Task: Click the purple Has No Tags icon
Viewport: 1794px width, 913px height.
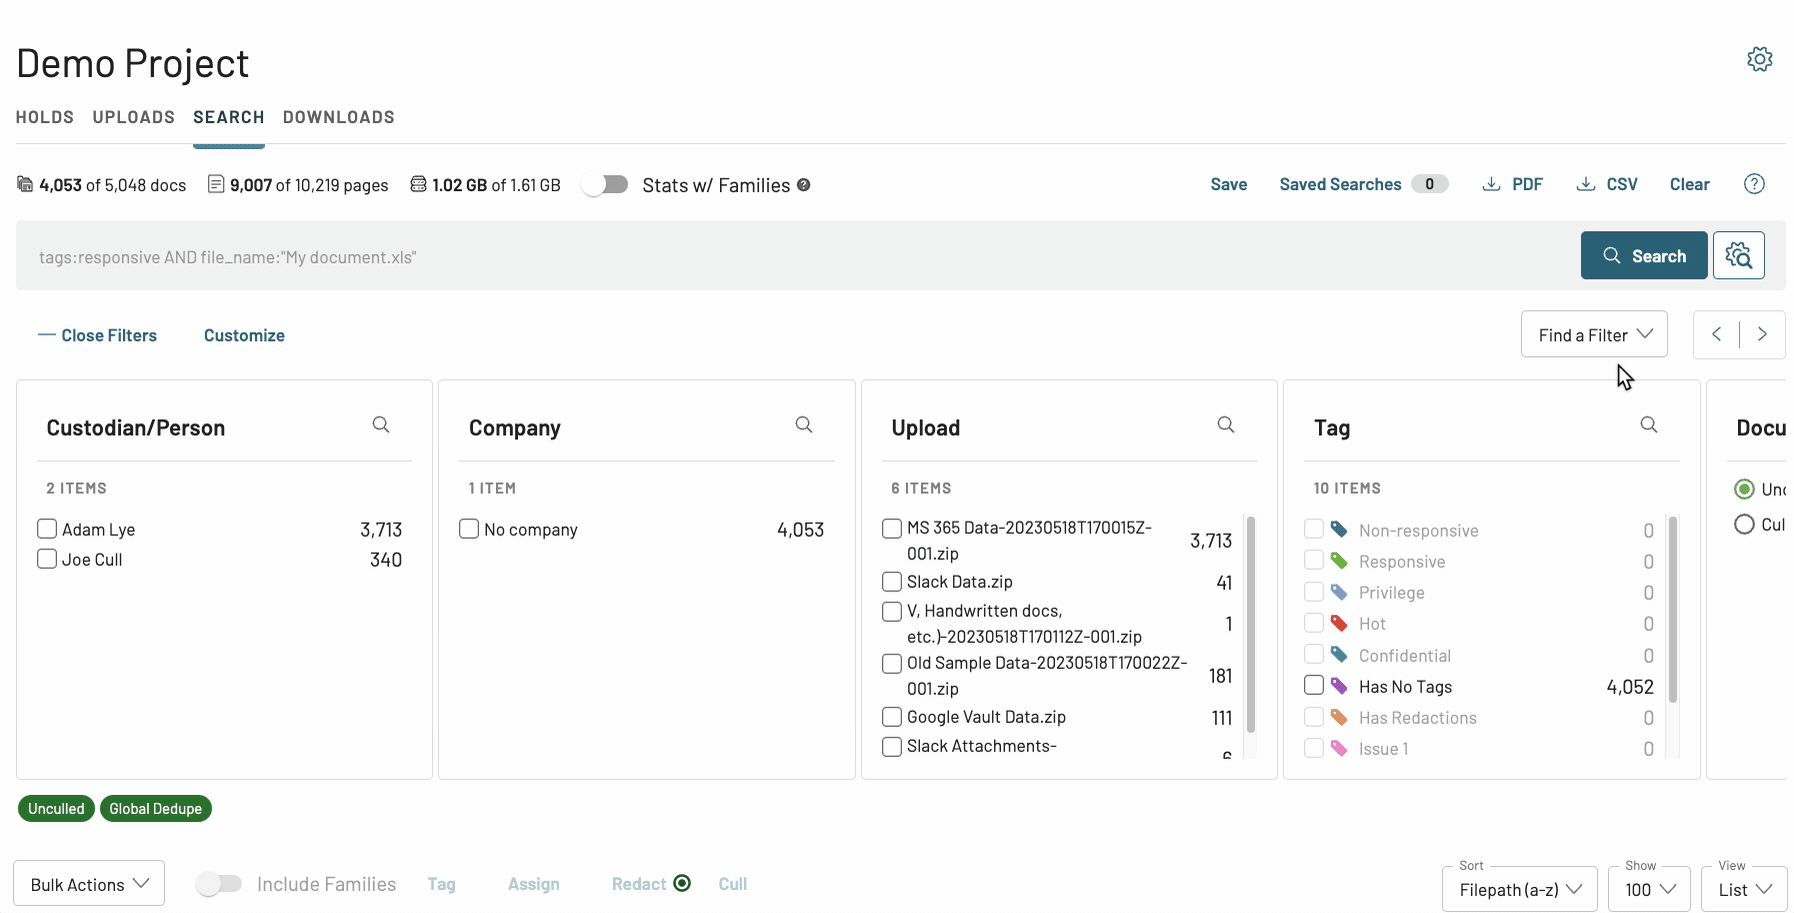Action: coord(1339,686)
